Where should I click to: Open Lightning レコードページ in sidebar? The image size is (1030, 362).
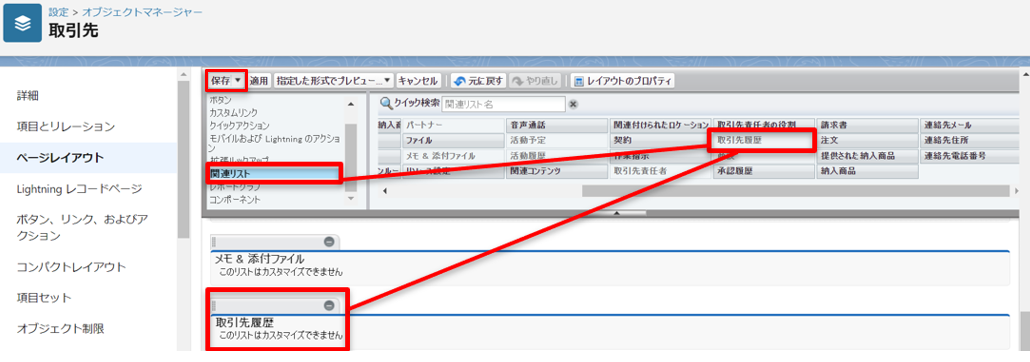79,189
